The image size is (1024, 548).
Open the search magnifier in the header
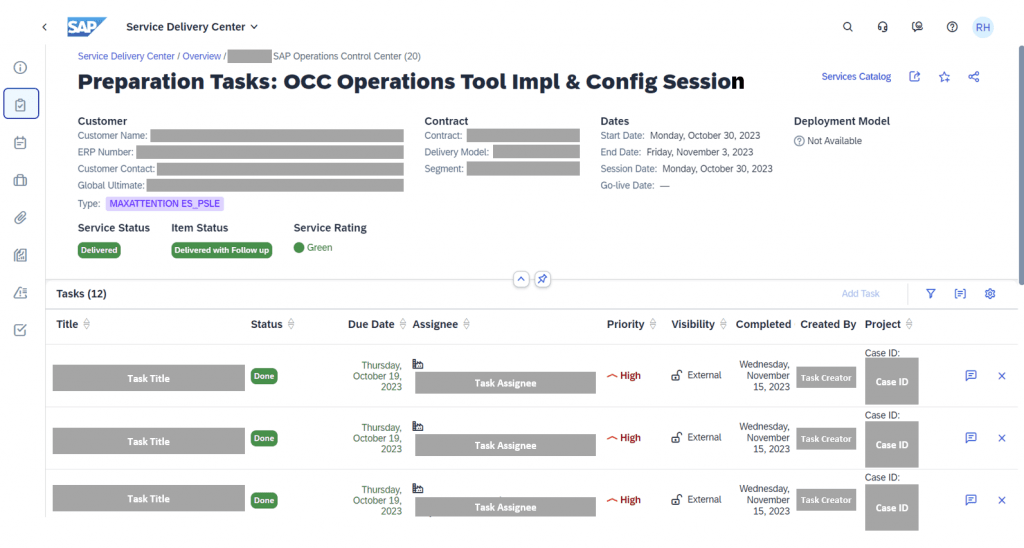[x=847, y=27]
